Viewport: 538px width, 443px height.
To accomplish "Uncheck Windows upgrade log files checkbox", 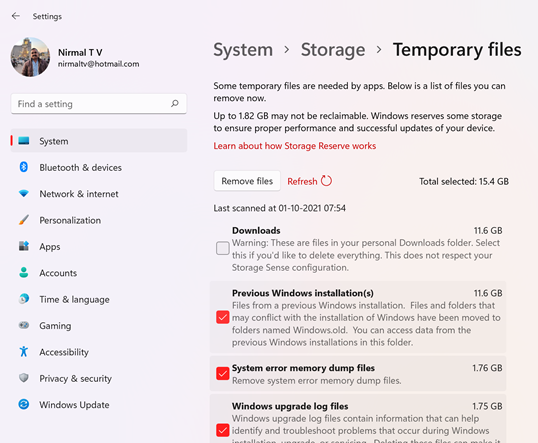I will pyautogui.click(x=223, y=430).
